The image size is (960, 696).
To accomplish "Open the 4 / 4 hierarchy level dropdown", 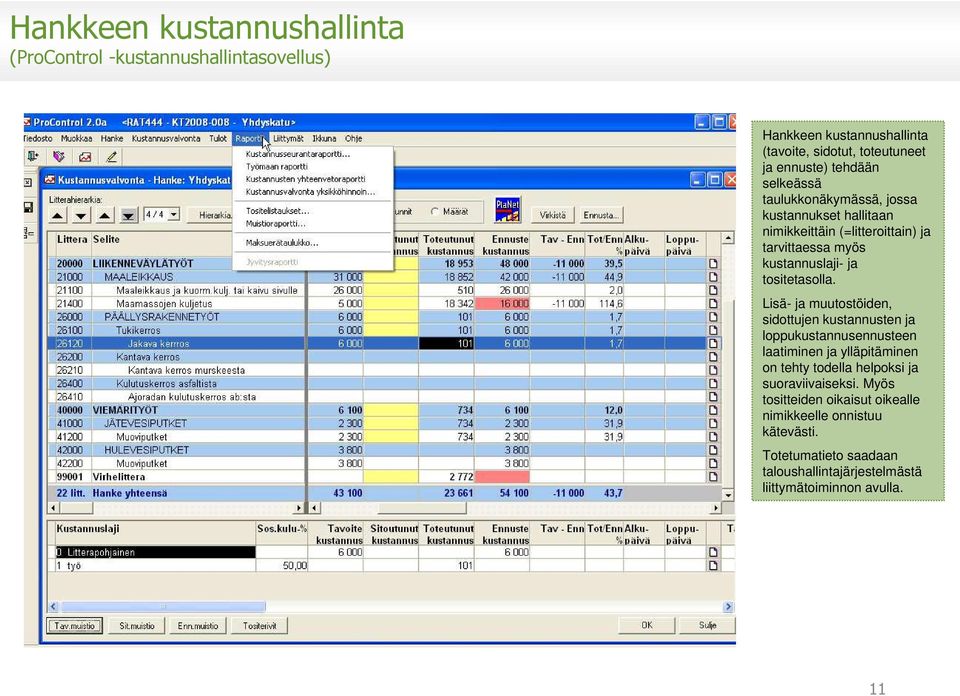I will 174,214.
